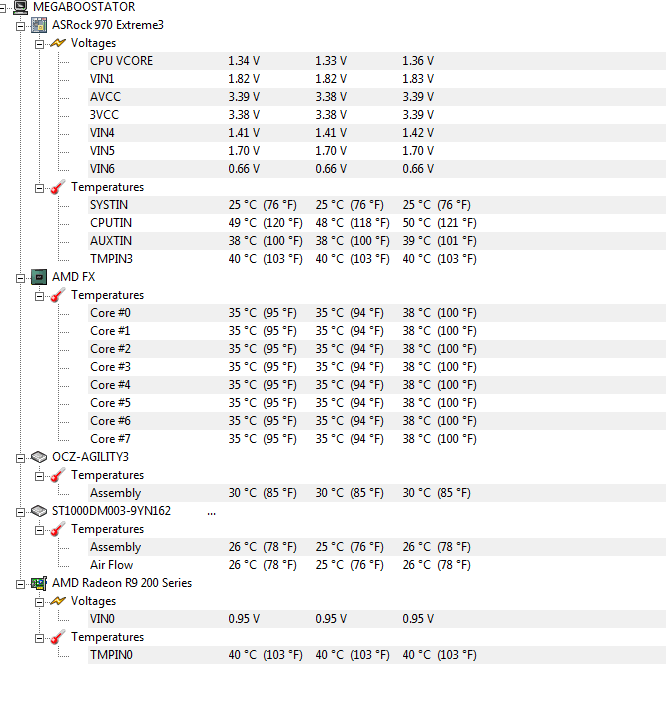Collapse the ASRock 970 Extreme3 node
Image resolution: width=666 pixels, height=720 pixels.
21,27
